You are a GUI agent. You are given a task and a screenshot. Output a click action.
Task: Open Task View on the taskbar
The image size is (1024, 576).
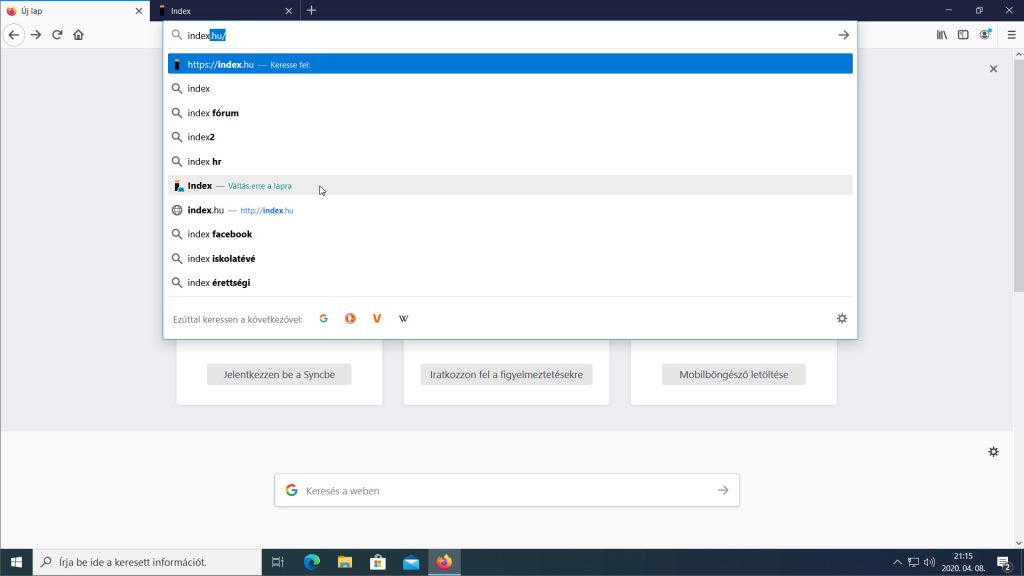pyautogui.click(x=278, y=562)
